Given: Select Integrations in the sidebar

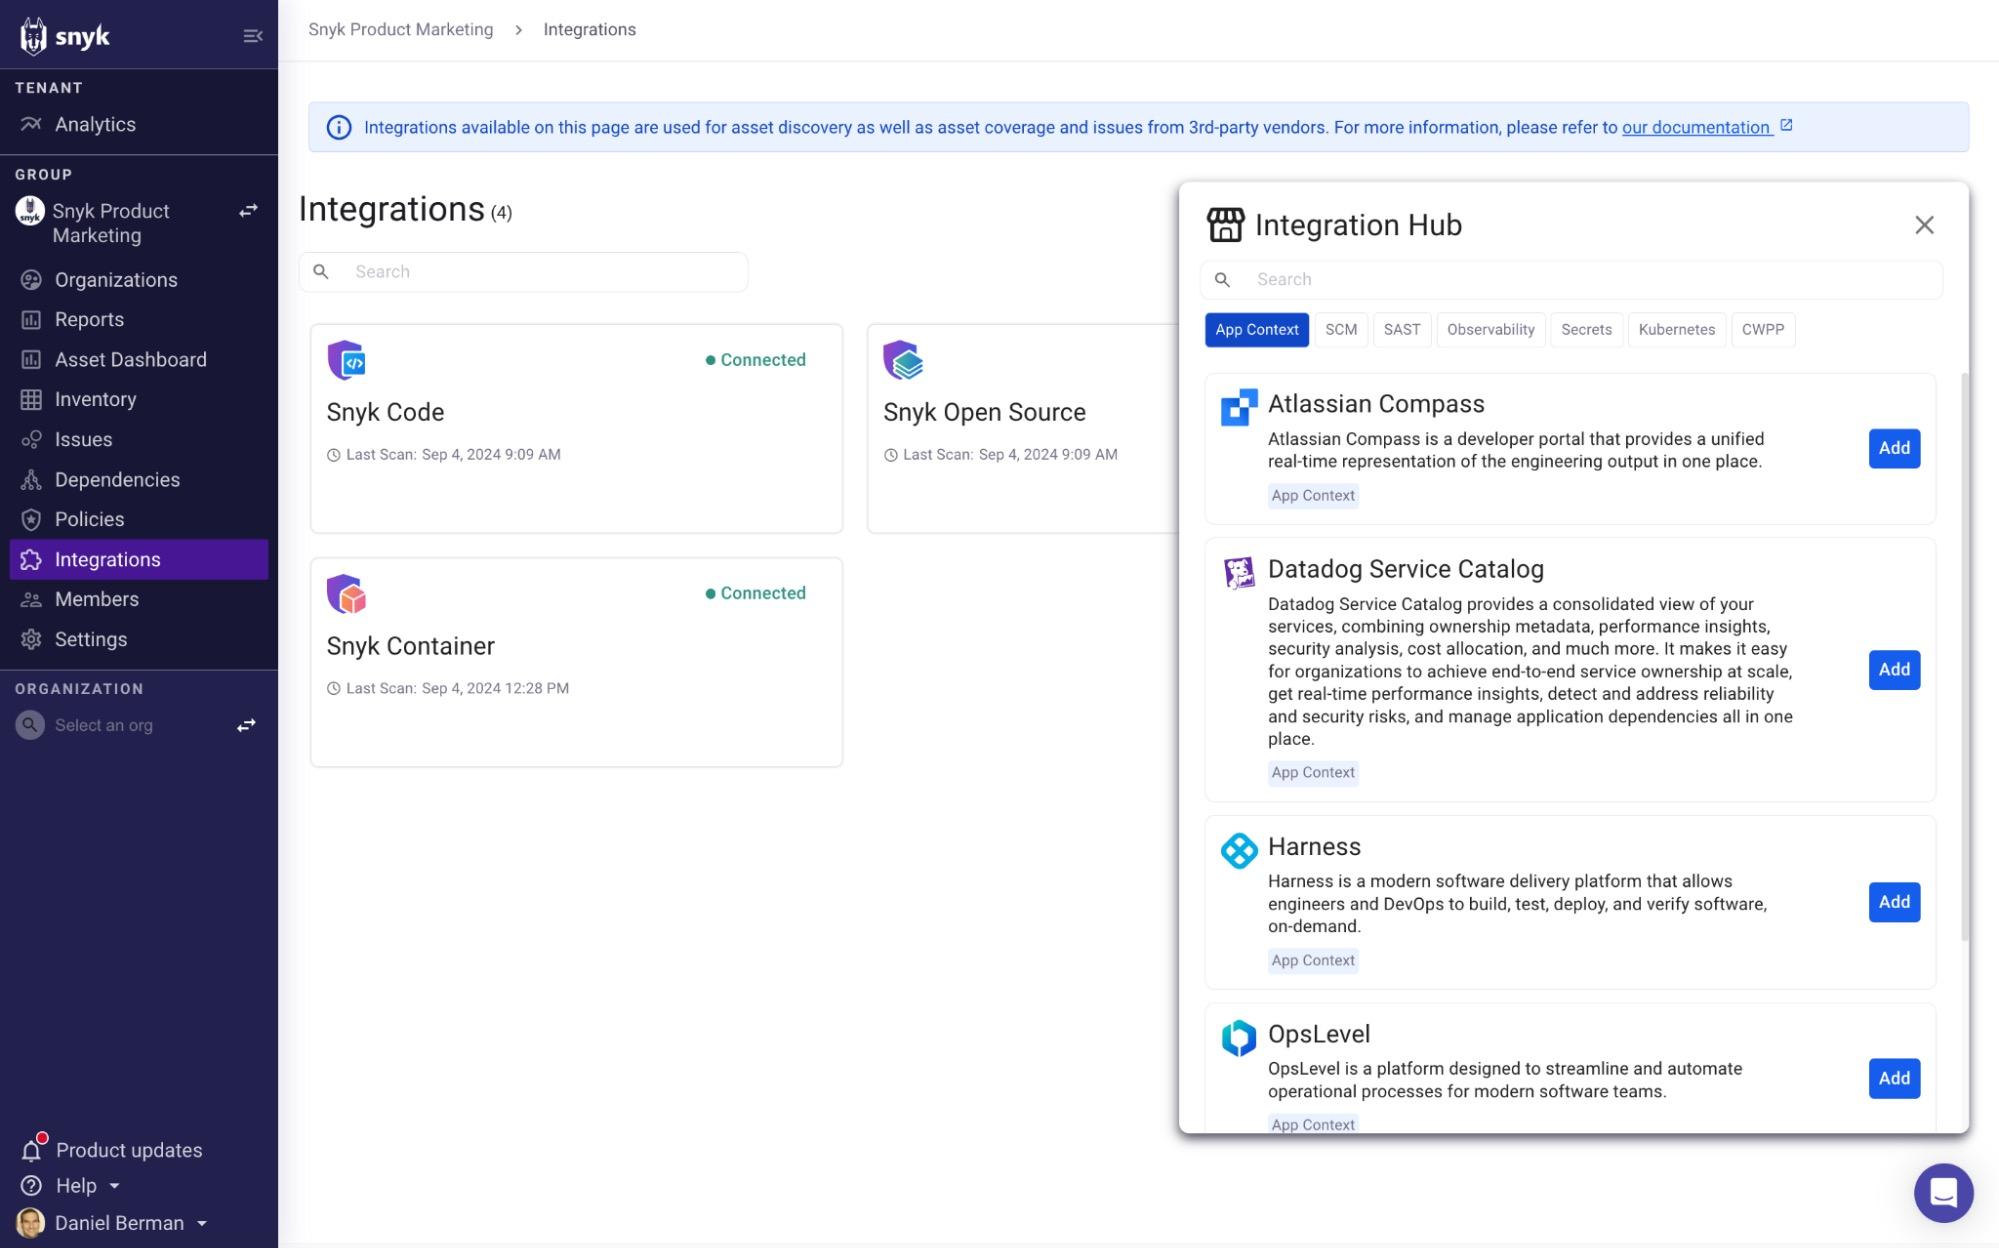Looking at the screenshot, I should pos(139,560).
